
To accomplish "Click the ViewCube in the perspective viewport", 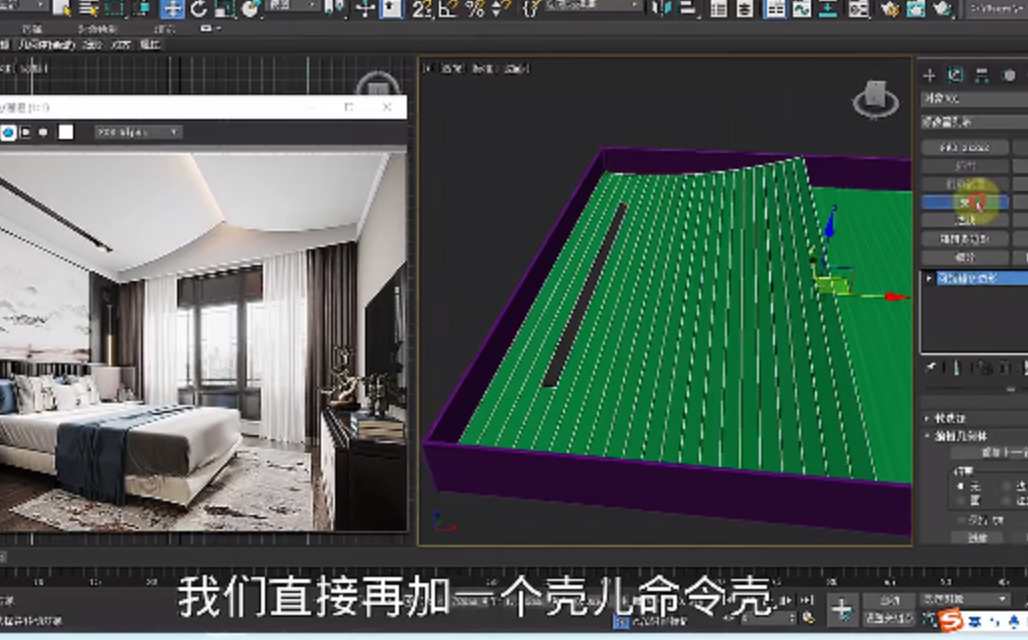I will point(874,99).
